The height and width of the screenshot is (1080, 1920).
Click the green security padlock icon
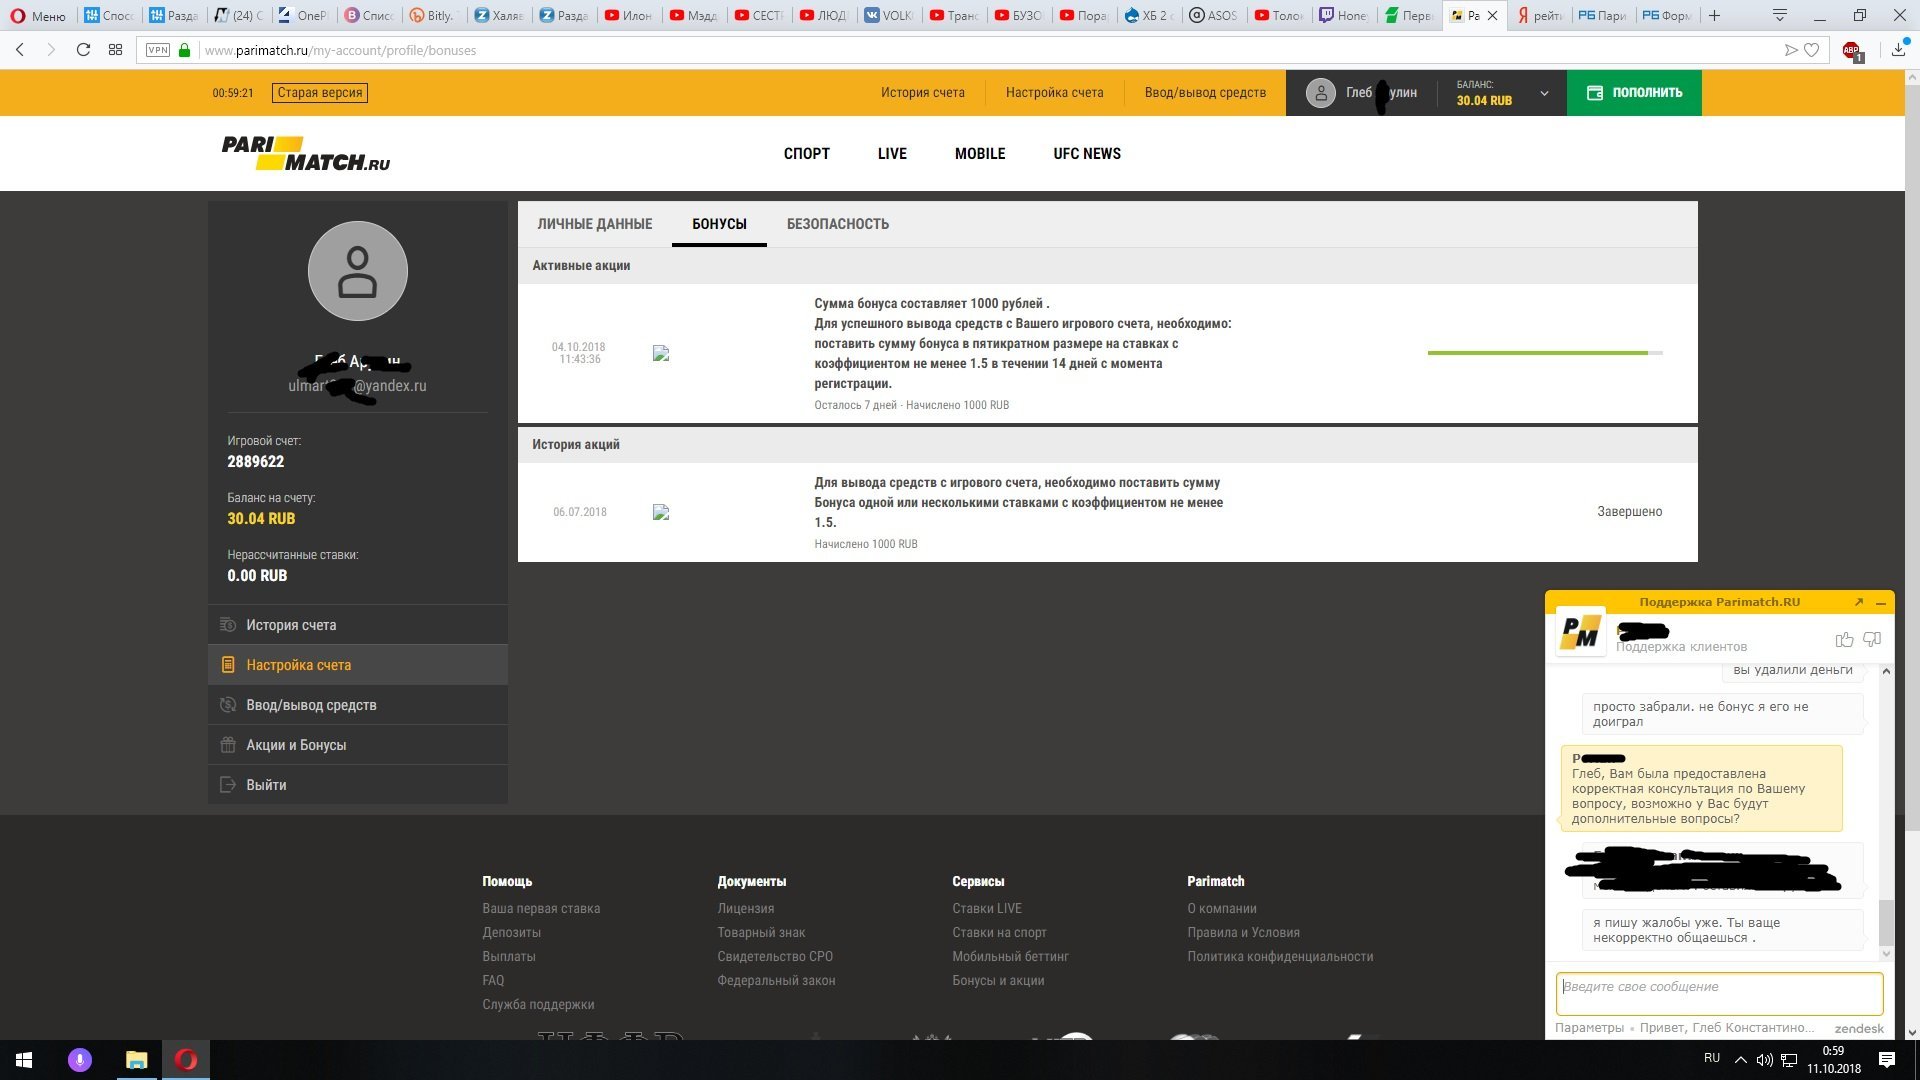(184, 50)
